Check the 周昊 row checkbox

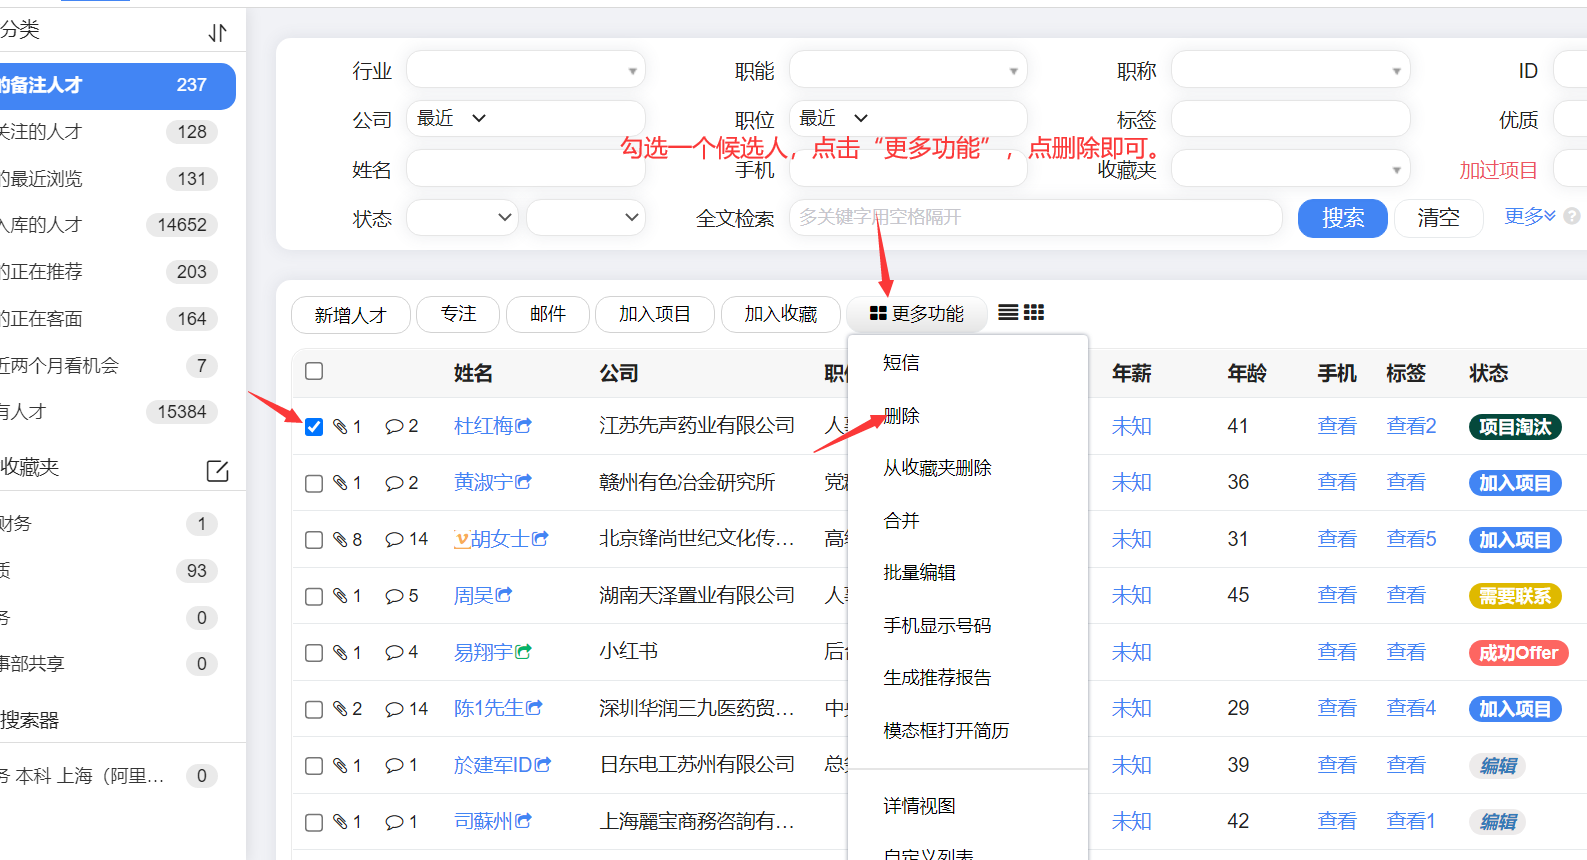pyautogui.click(x=314, y=596)
